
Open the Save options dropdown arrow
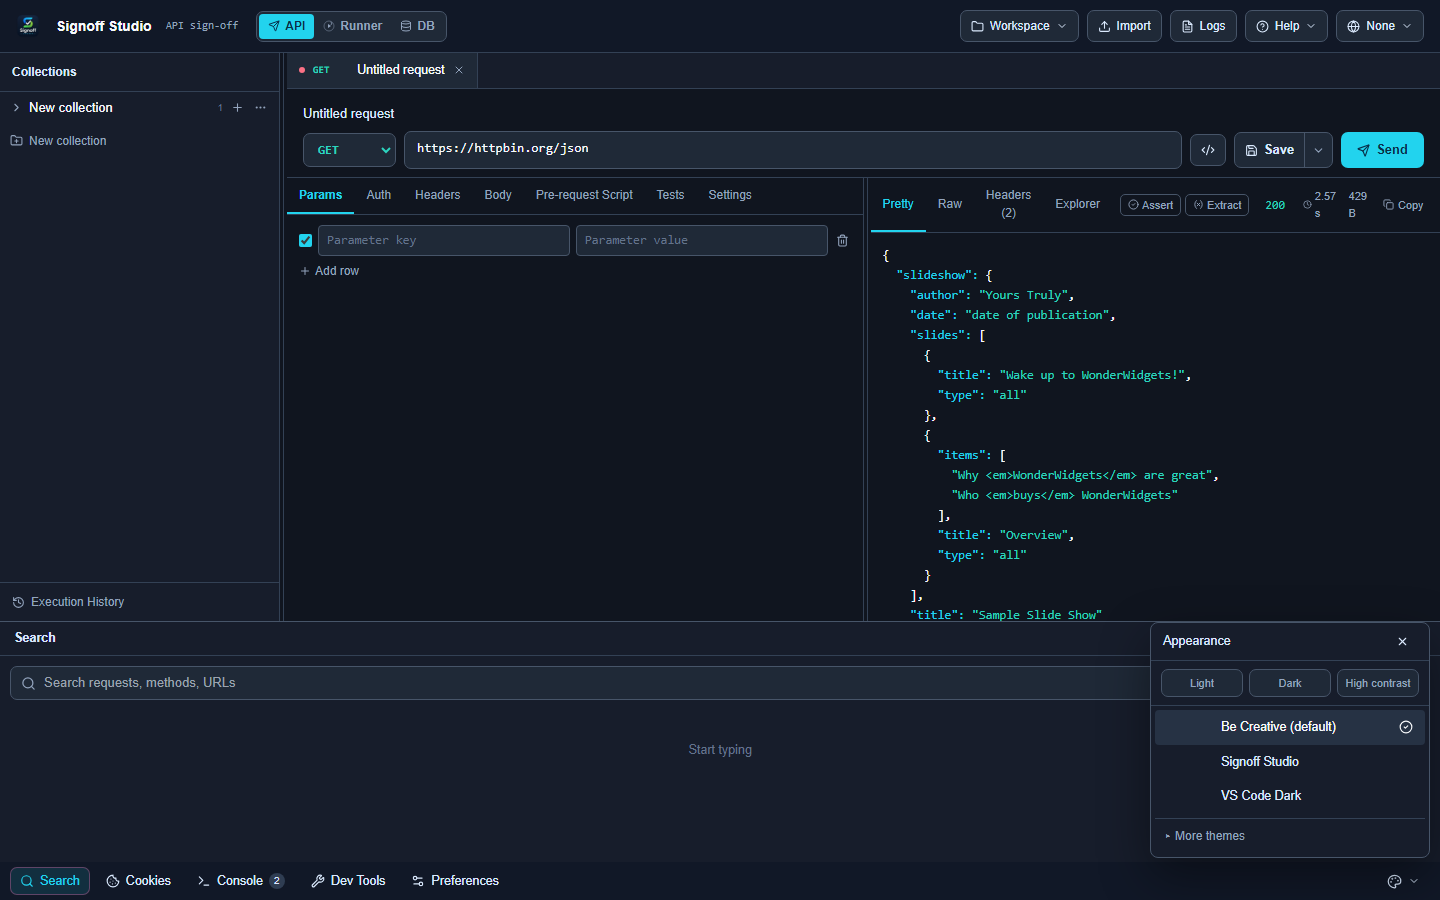point(1318,150)
